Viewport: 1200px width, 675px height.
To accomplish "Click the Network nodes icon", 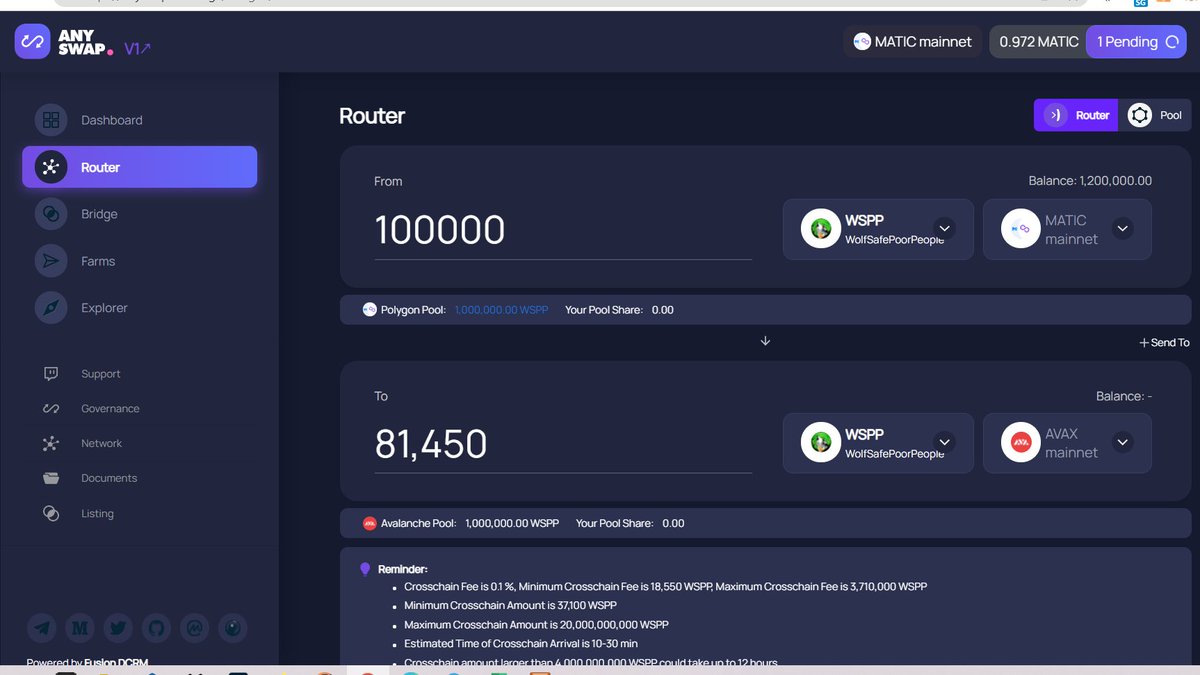I will point(51,443).
